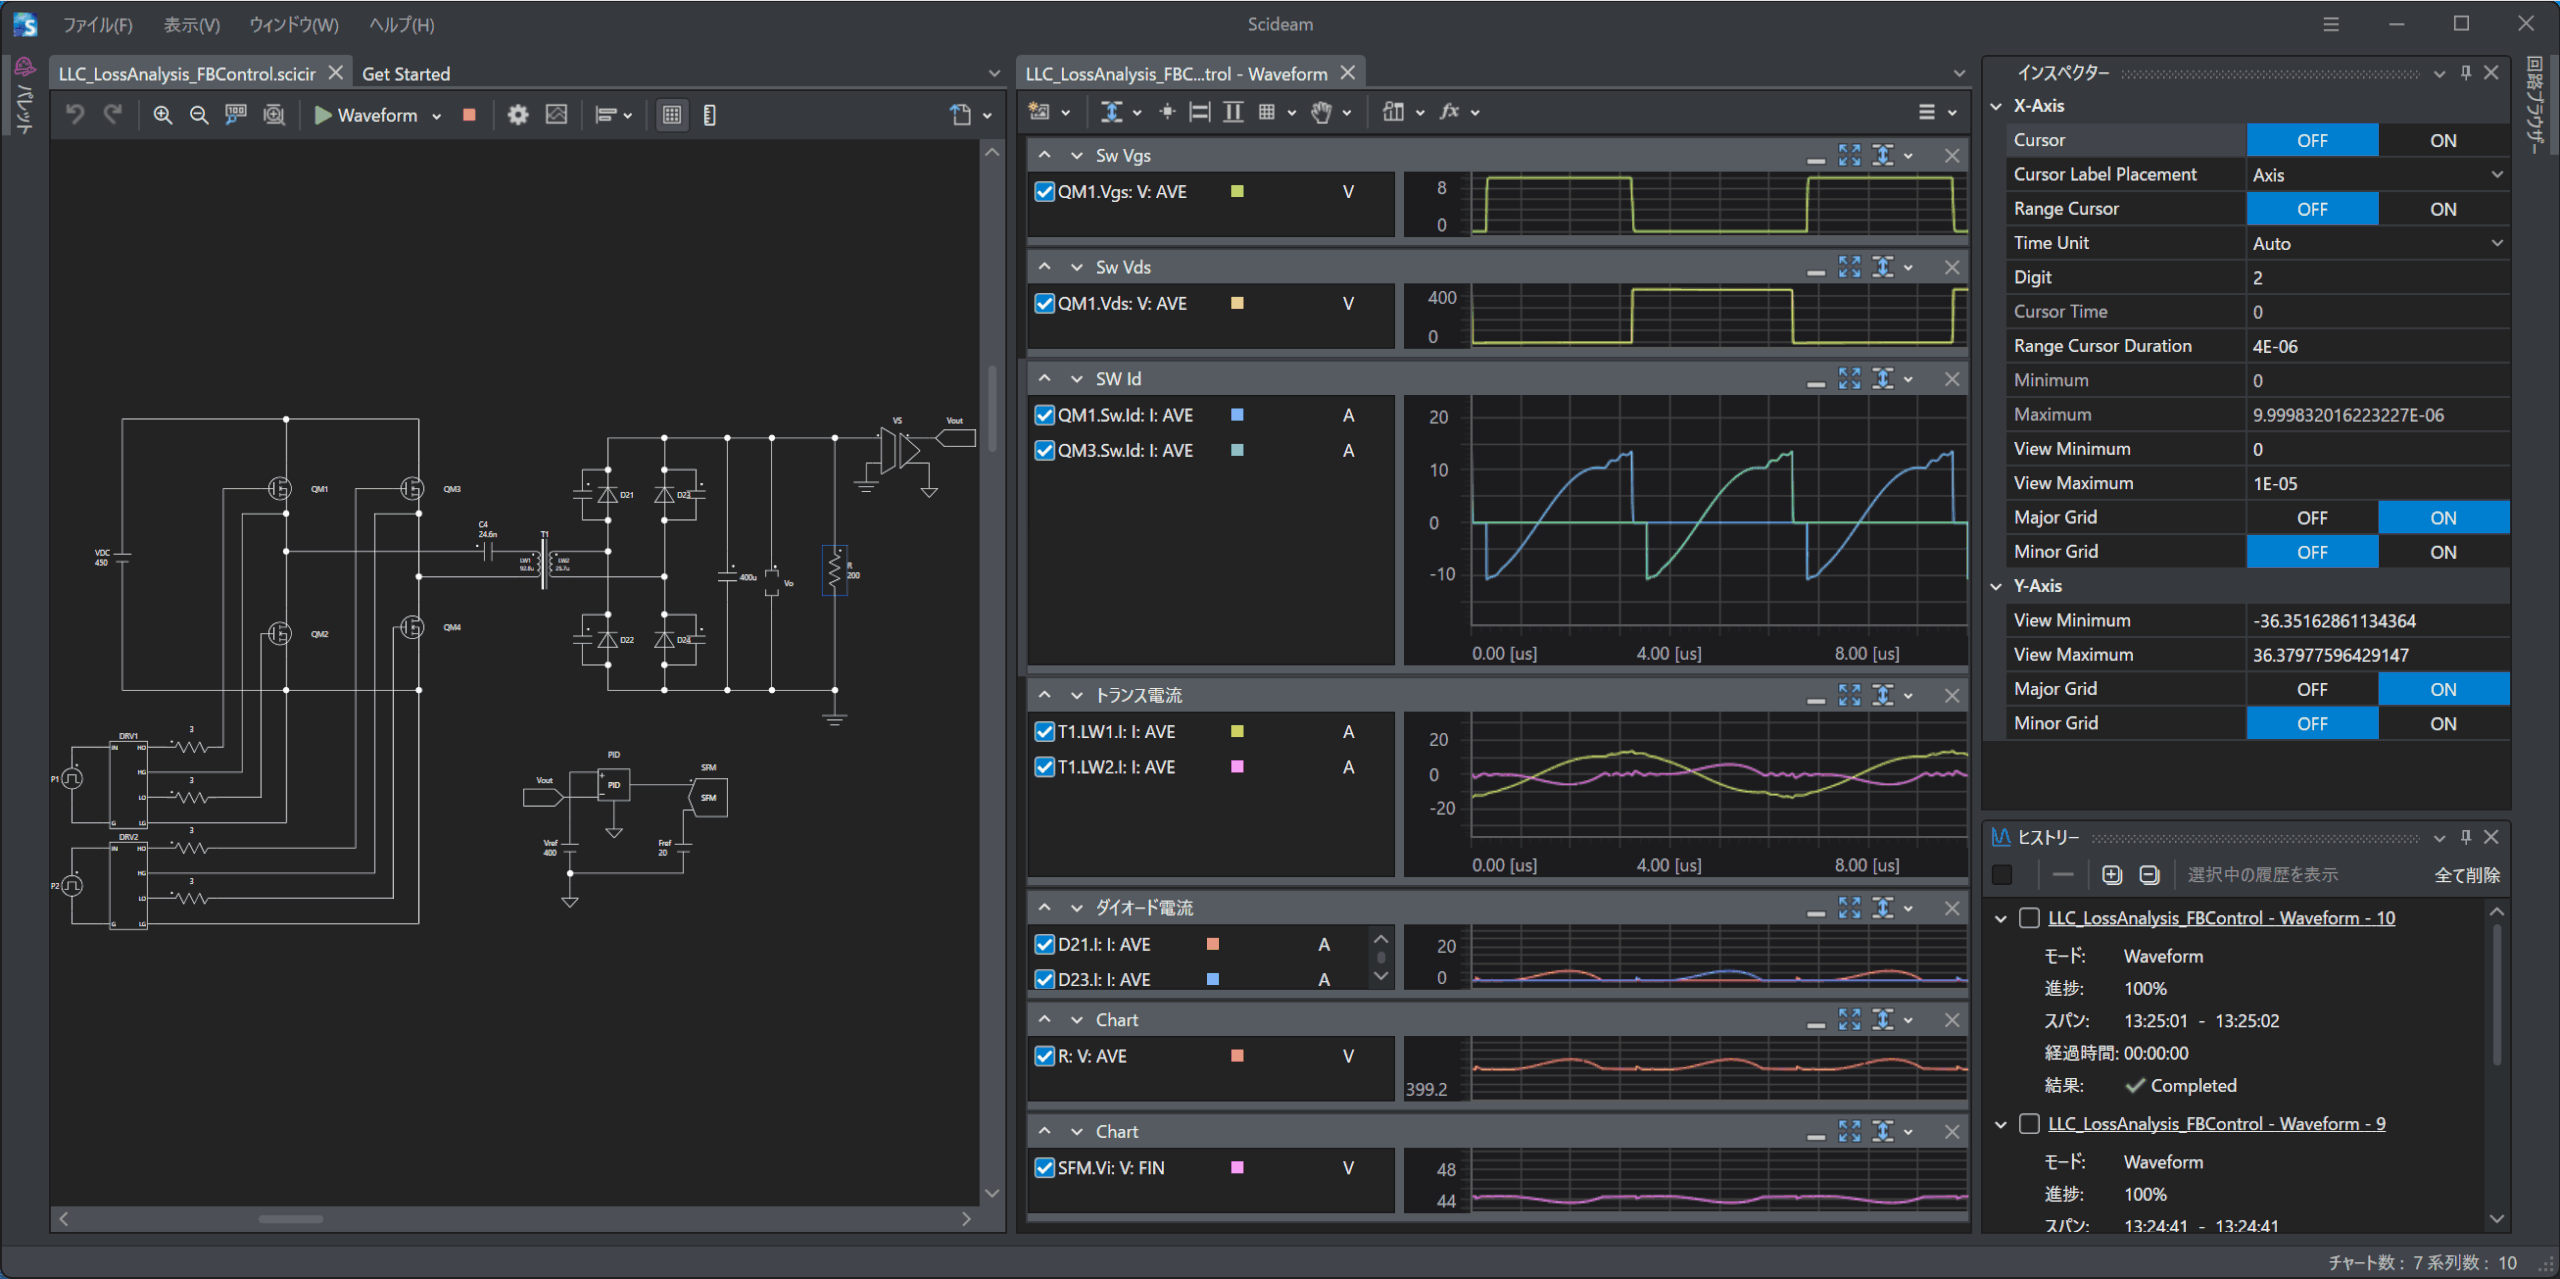Click the 全て削除 button in history
The width and height of the screenshot is (2560, 1279).
pyautogui.click(x=2466, y=875)
